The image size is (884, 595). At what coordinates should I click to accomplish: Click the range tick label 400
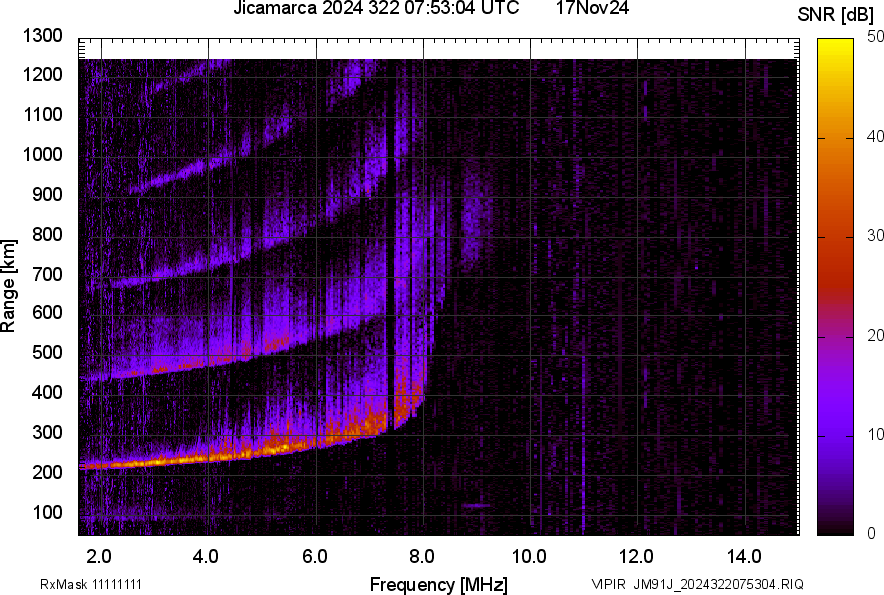pyautogui.click(x=47, y=392)
